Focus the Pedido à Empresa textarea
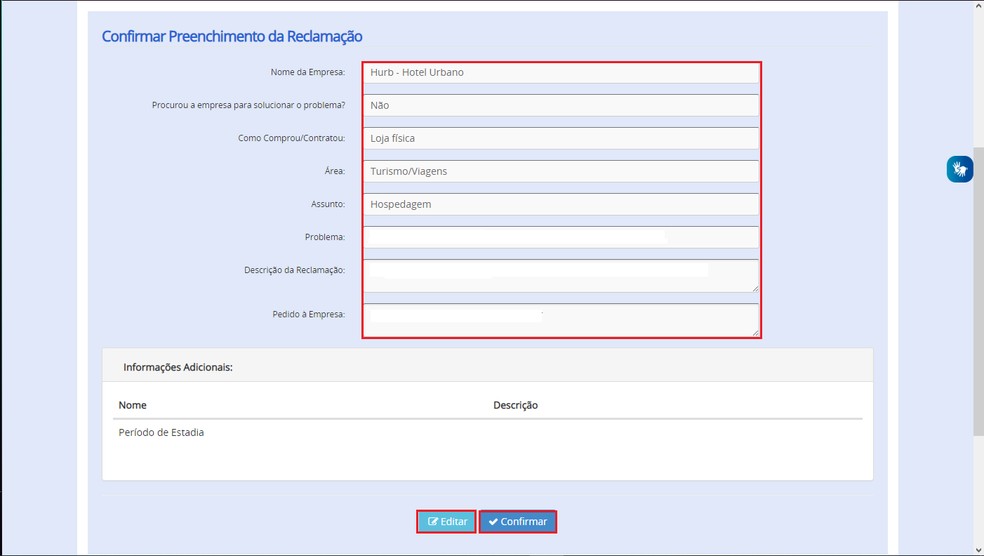984x556 pixels. [x=561, y=320]
